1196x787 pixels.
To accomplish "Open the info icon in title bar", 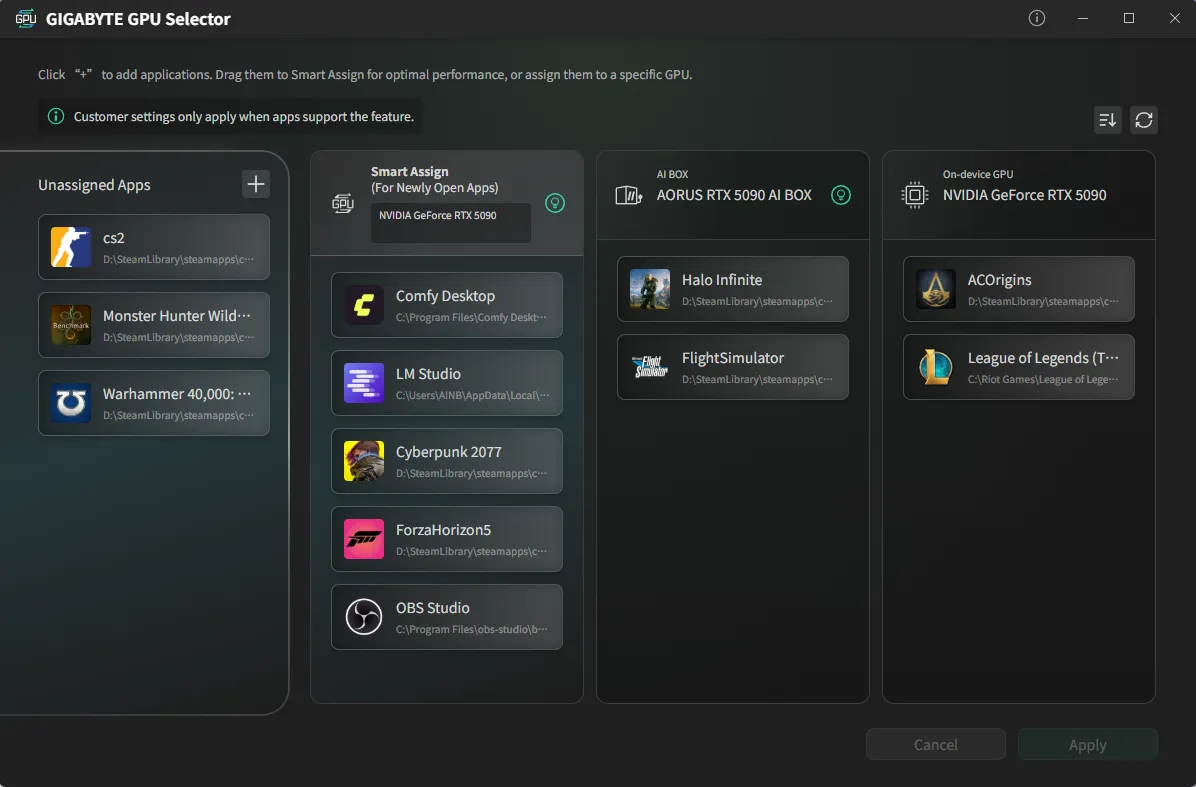I will (1037, 18).
